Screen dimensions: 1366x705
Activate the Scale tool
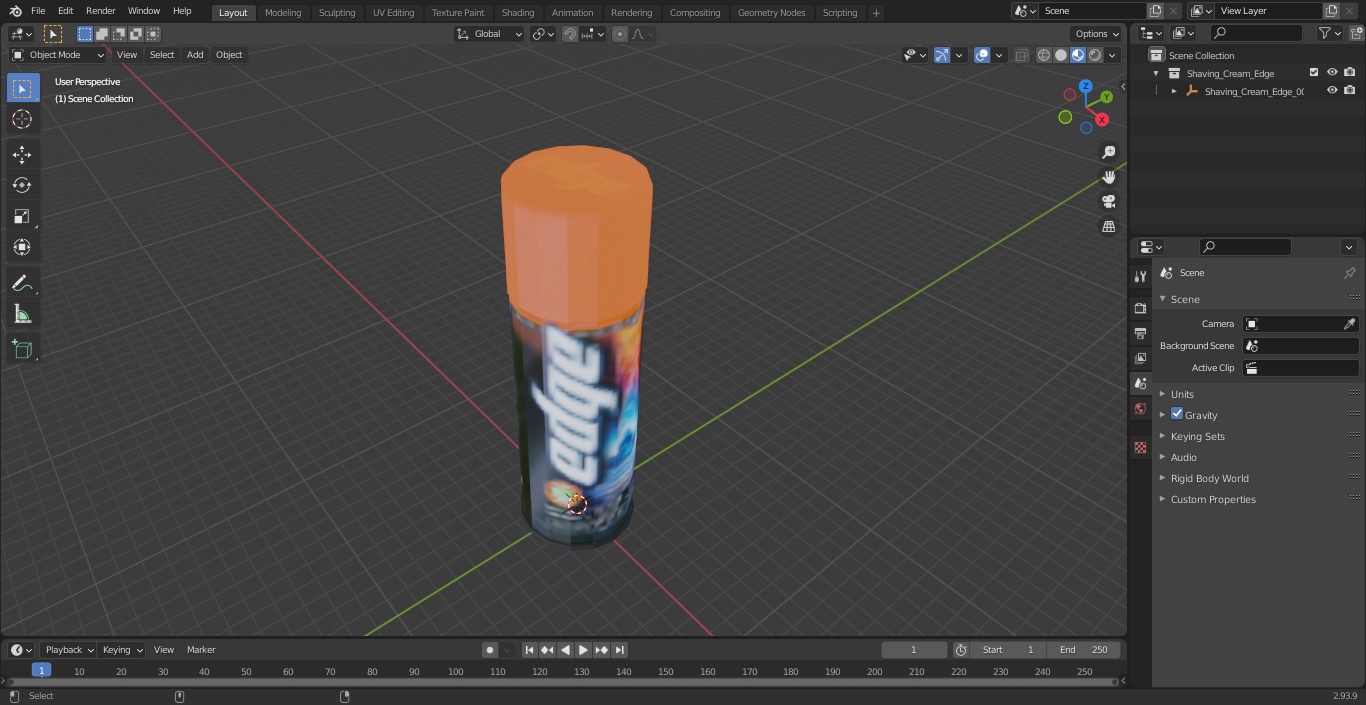pos(22,216)
